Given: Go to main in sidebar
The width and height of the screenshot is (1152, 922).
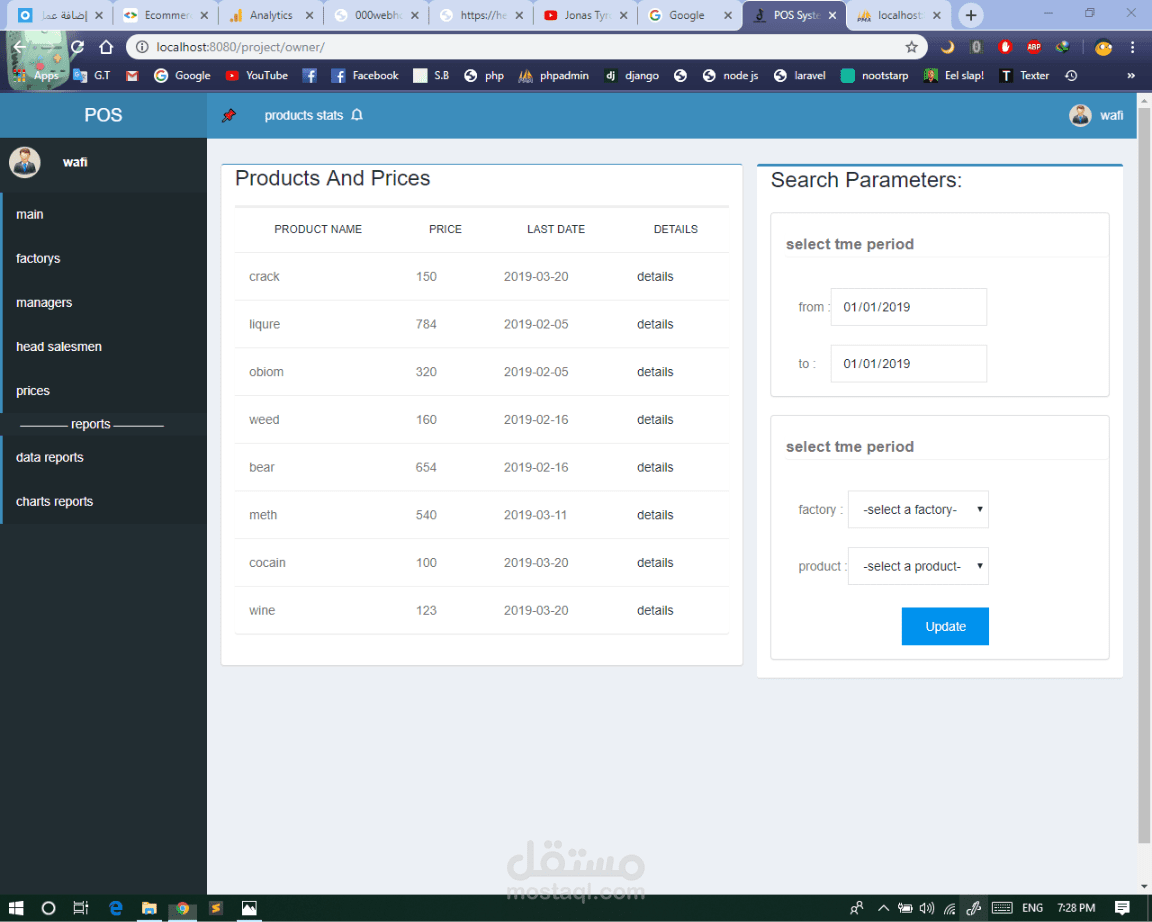Looking at the screenshot, I should coord(104,215).
